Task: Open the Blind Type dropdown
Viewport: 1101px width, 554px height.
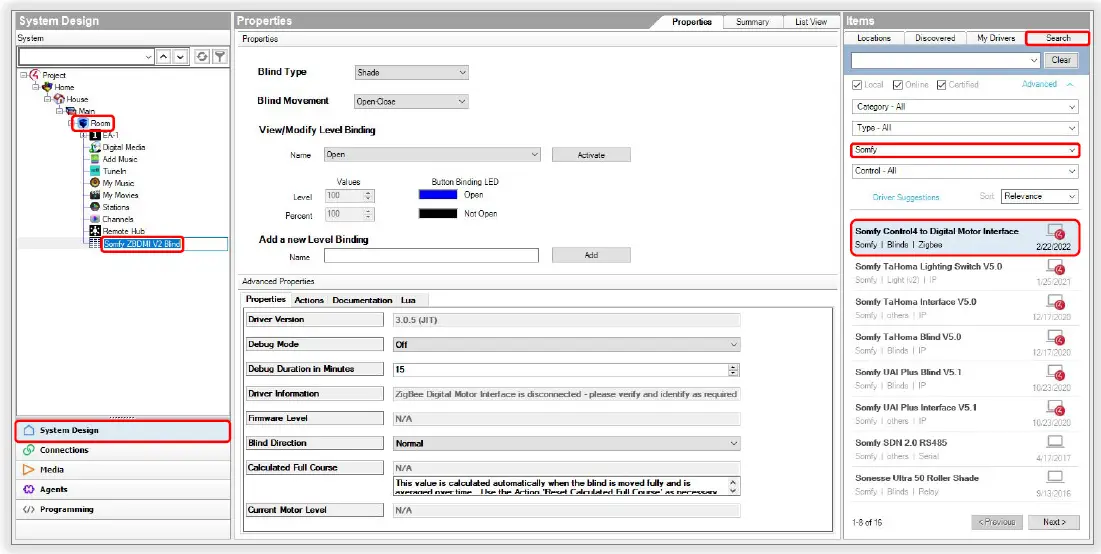Action: tap(411, 72)
